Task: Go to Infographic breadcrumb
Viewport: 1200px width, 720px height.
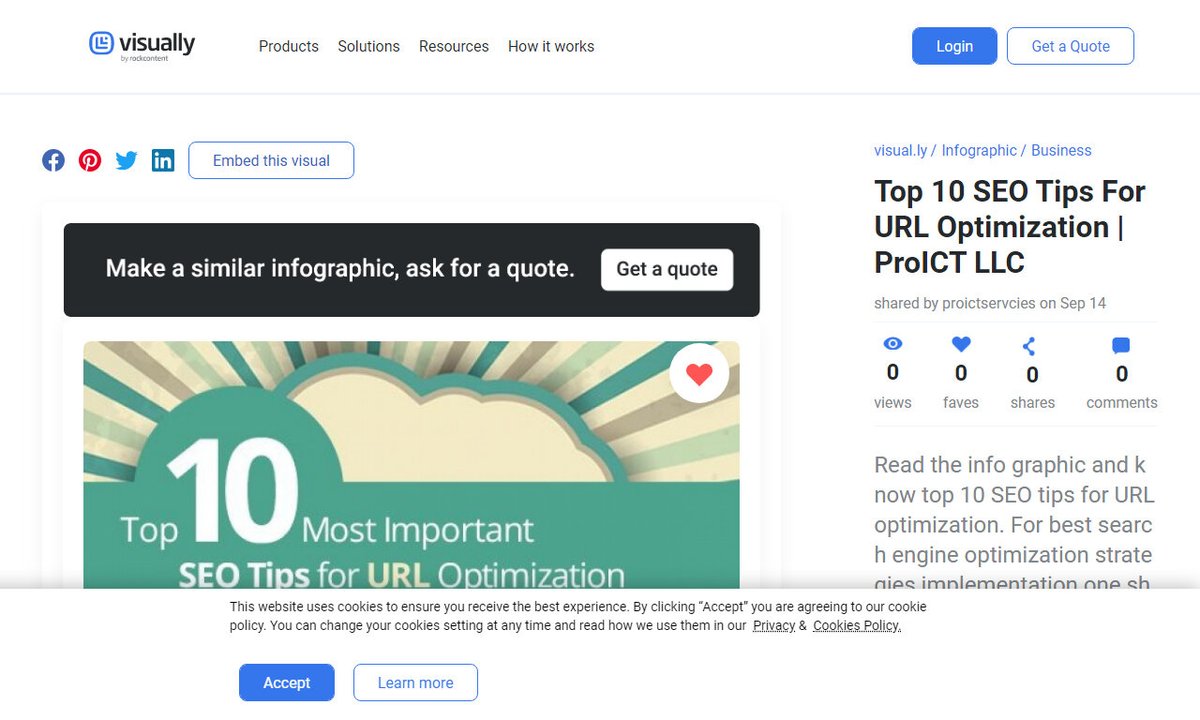Action: tap(979, 150)
